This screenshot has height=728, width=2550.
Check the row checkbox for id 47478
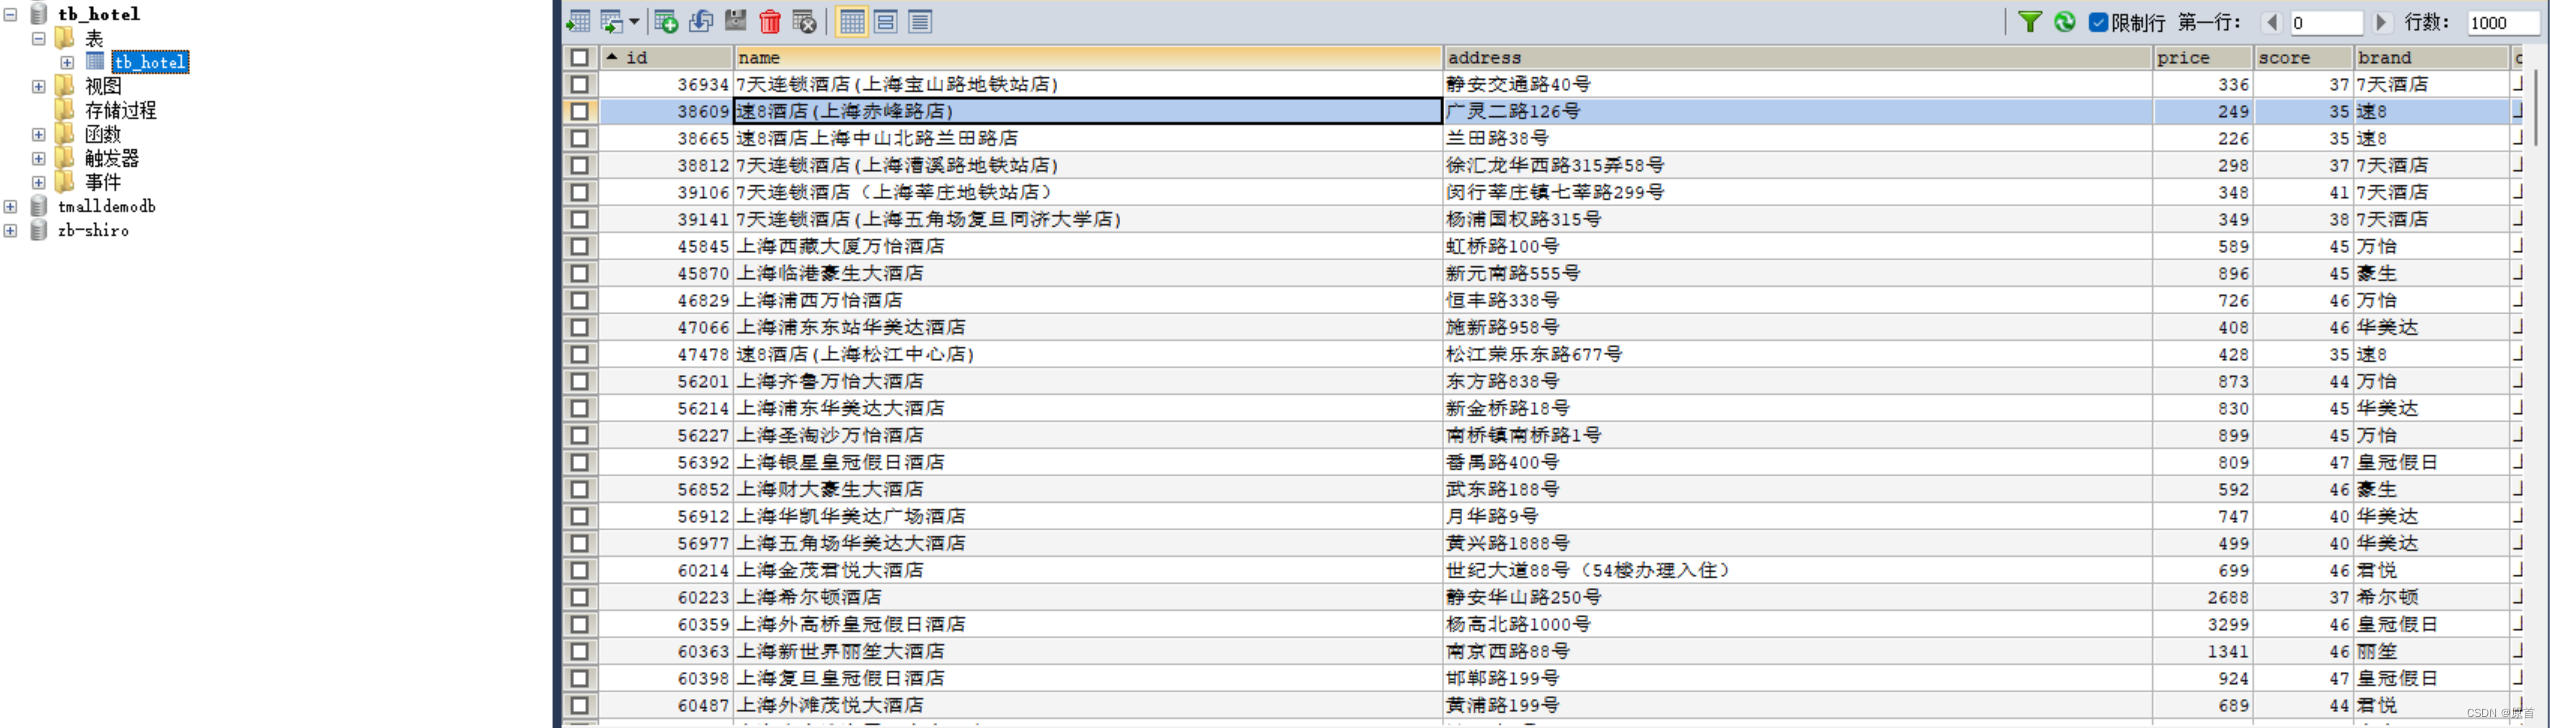(x=580, y=354)
